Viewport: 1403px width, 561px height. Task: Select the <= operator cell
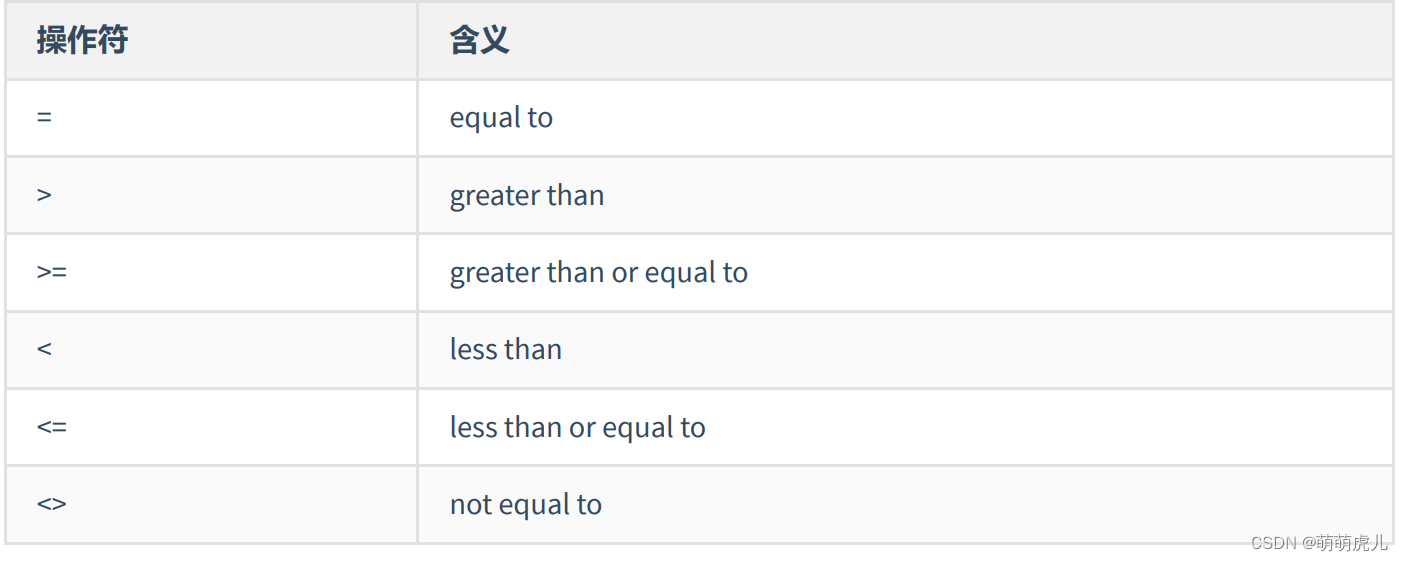point(52,427)
